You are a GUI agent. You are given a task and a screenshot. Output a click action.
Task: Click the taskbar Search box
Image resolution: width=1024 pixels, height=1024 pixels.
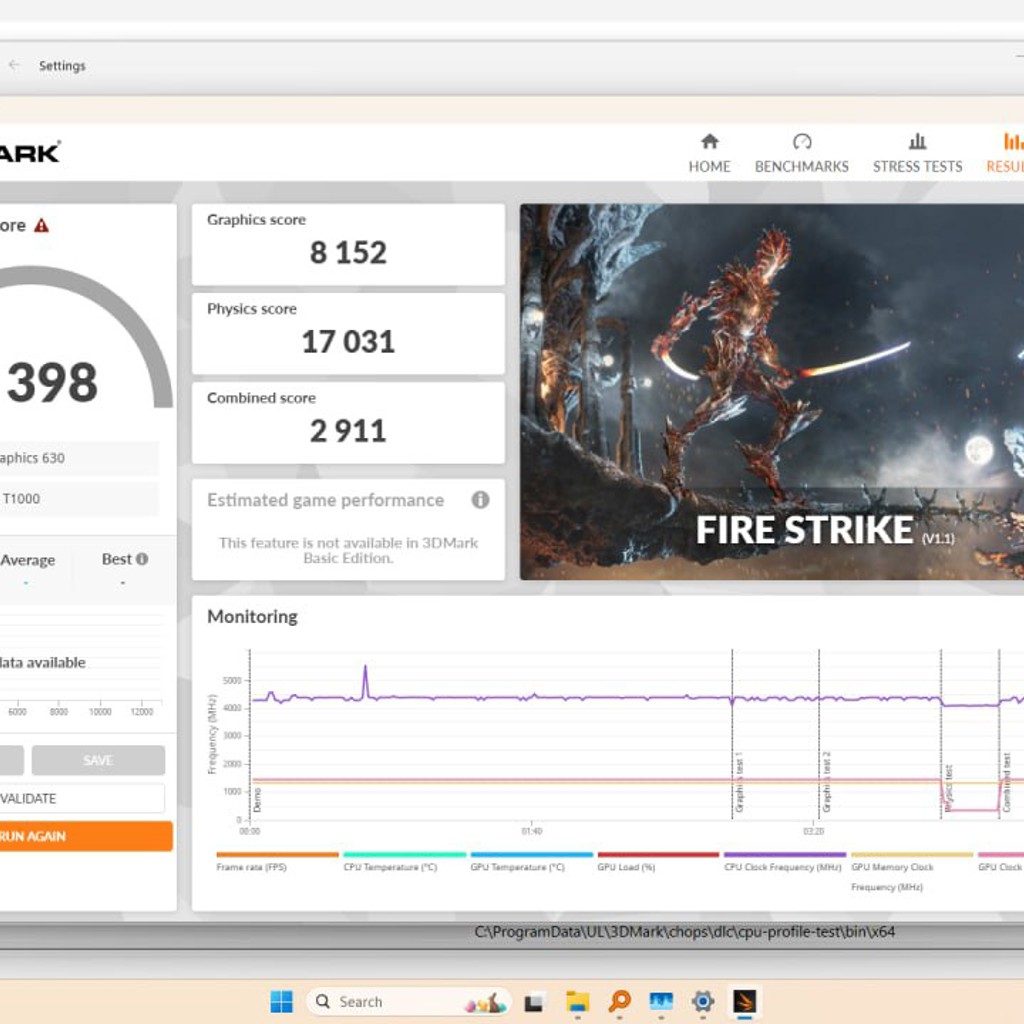pos(409,1001)
